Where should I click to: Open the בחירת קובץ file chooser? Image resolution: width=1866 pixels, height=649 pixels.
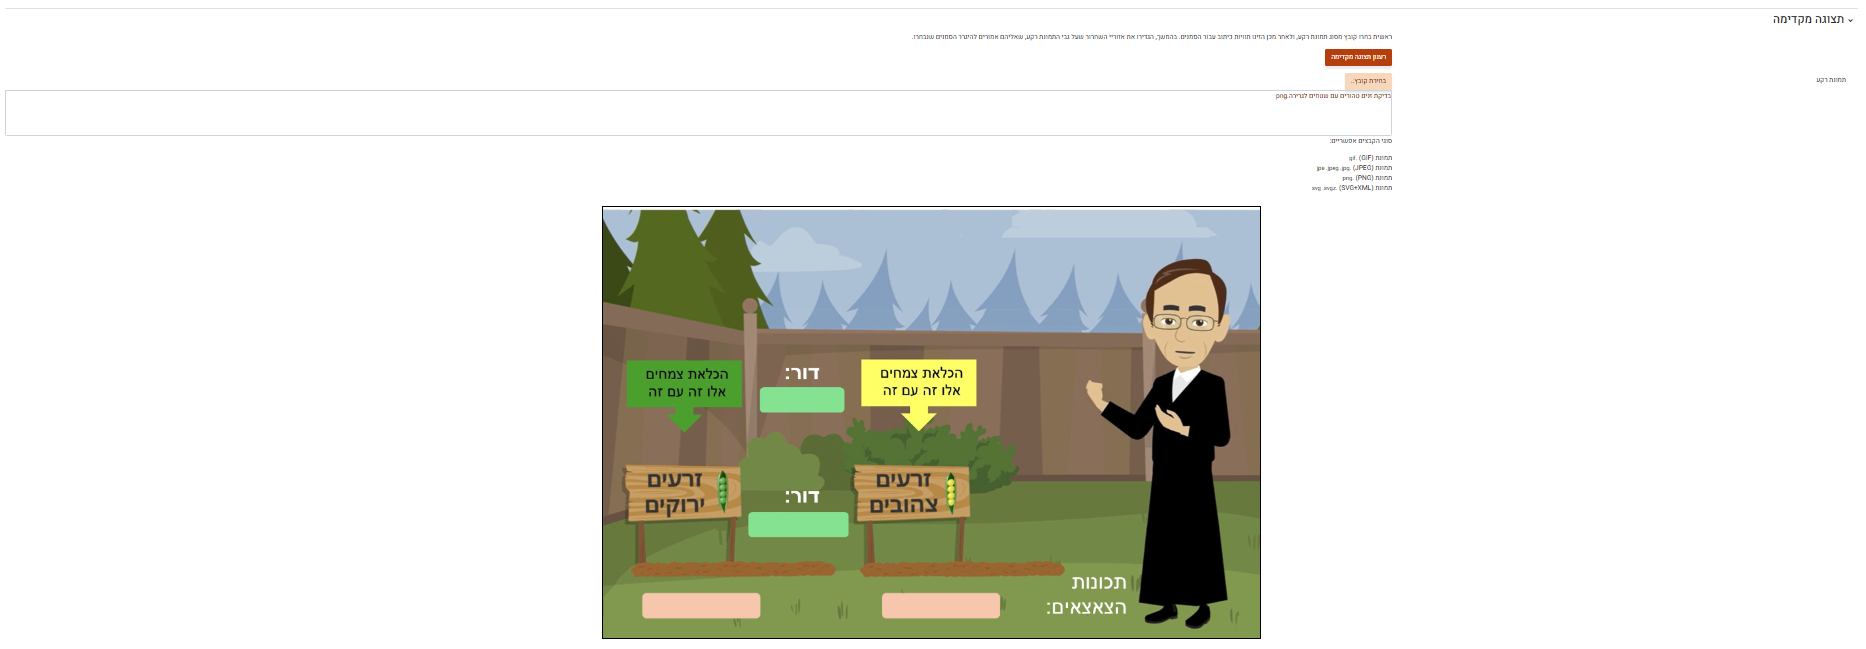pyautogui.click(x=1368, y=81)
